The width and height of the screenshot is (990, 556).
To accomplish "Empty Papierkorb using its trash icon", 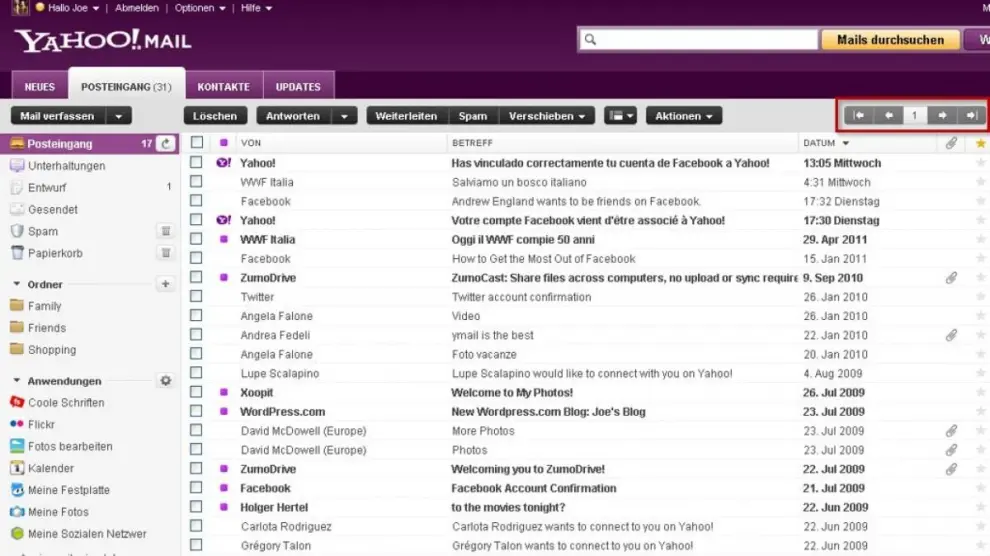I will (x=166, y=253).
